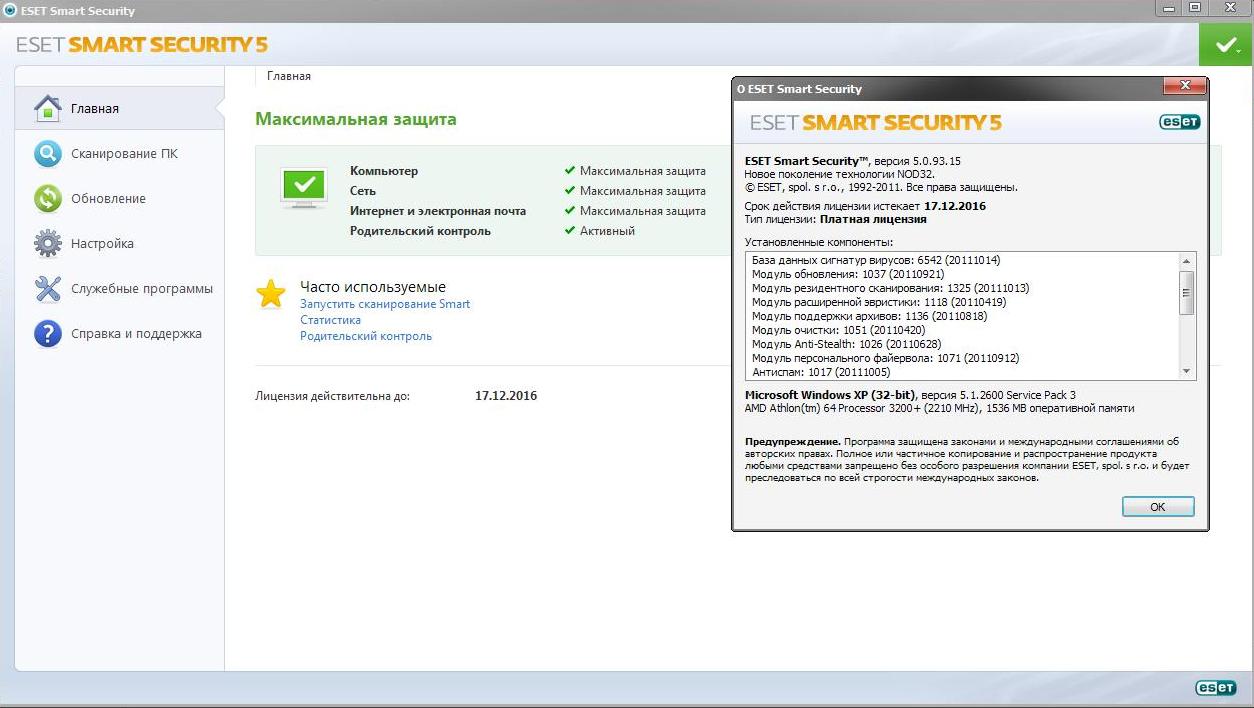Screen dimensions: 1254x708
Task: Select Модуль резидентного сканирования: 1325 row
Action: (x=891, y=288)
